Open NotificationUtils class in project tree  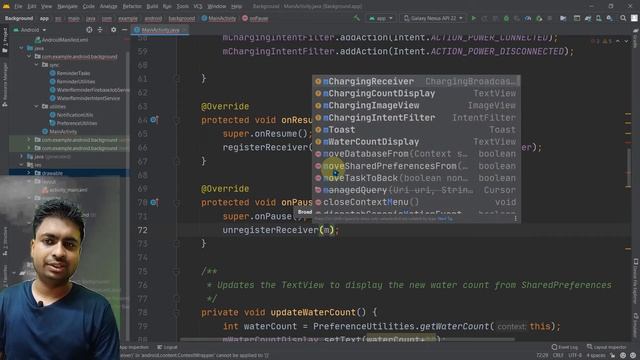pyautogui.click(x=71, y=115)
